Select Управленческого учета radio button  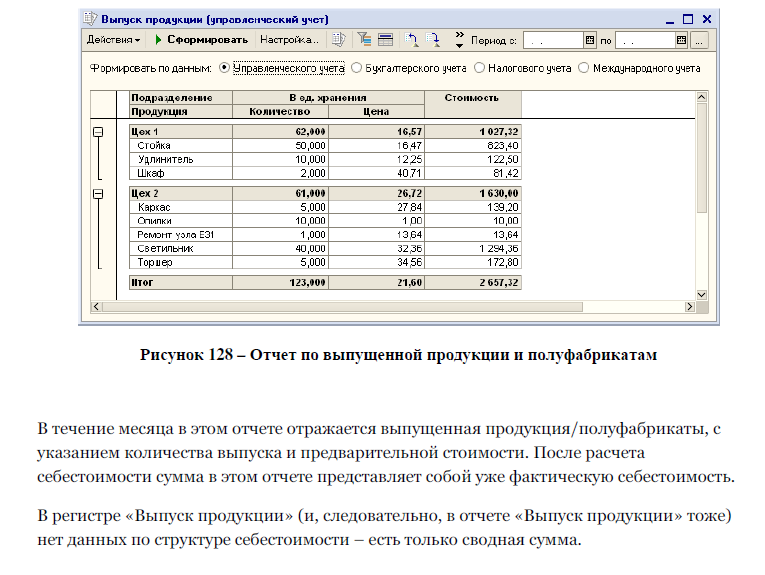pos(224,68)
